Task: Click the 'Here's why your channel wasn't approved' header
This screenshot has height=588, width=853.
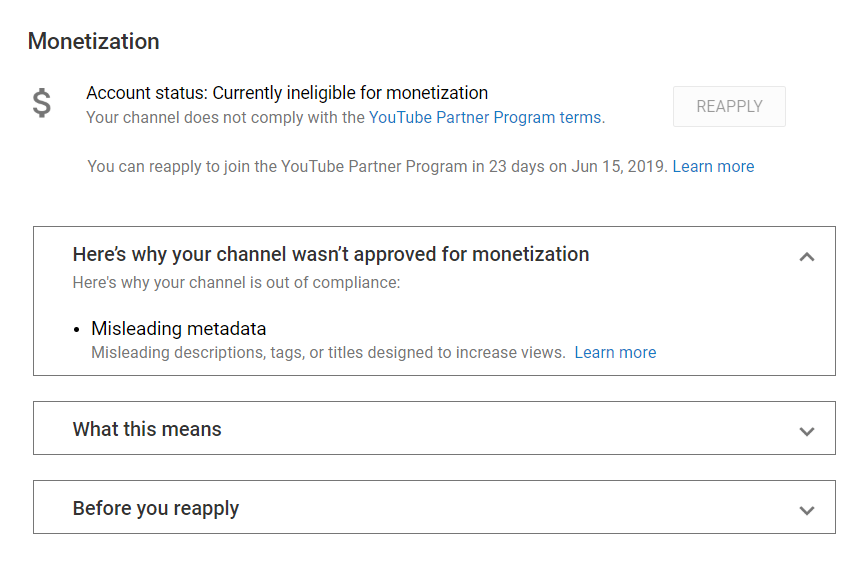Action: (x=331, y=255)
